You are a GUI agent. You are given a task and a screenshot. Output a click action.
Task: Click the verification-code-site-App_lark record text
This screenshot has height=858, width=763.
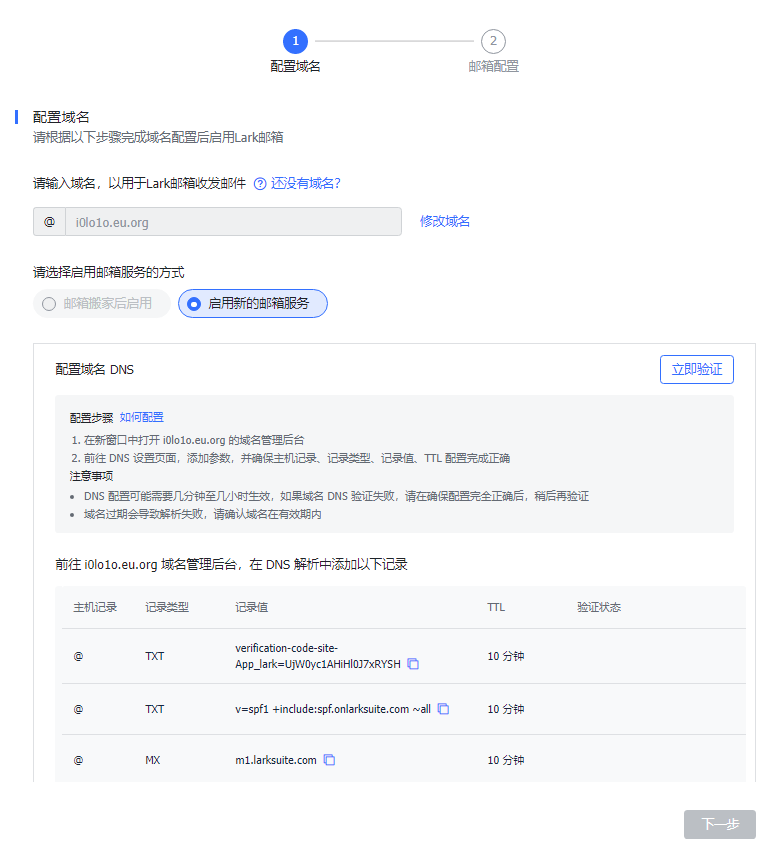[318, 656]
